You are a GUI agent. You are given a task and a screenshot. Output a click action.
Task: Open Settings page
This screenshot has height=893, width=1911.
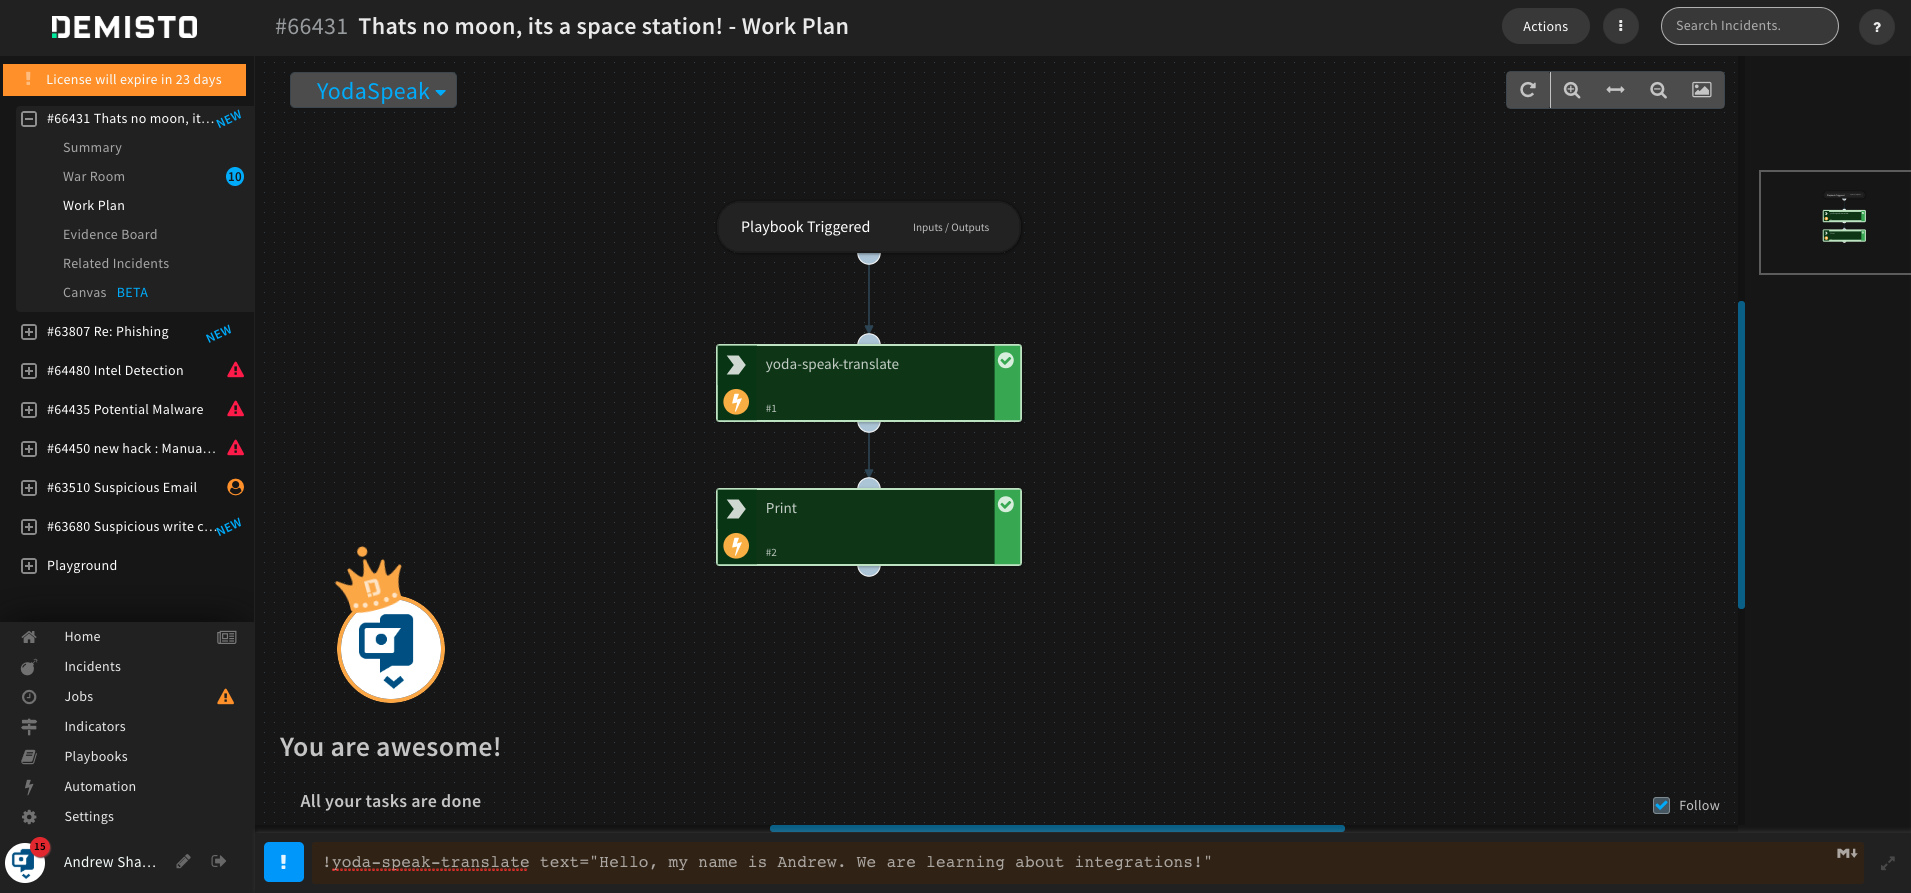pos(89,817)
